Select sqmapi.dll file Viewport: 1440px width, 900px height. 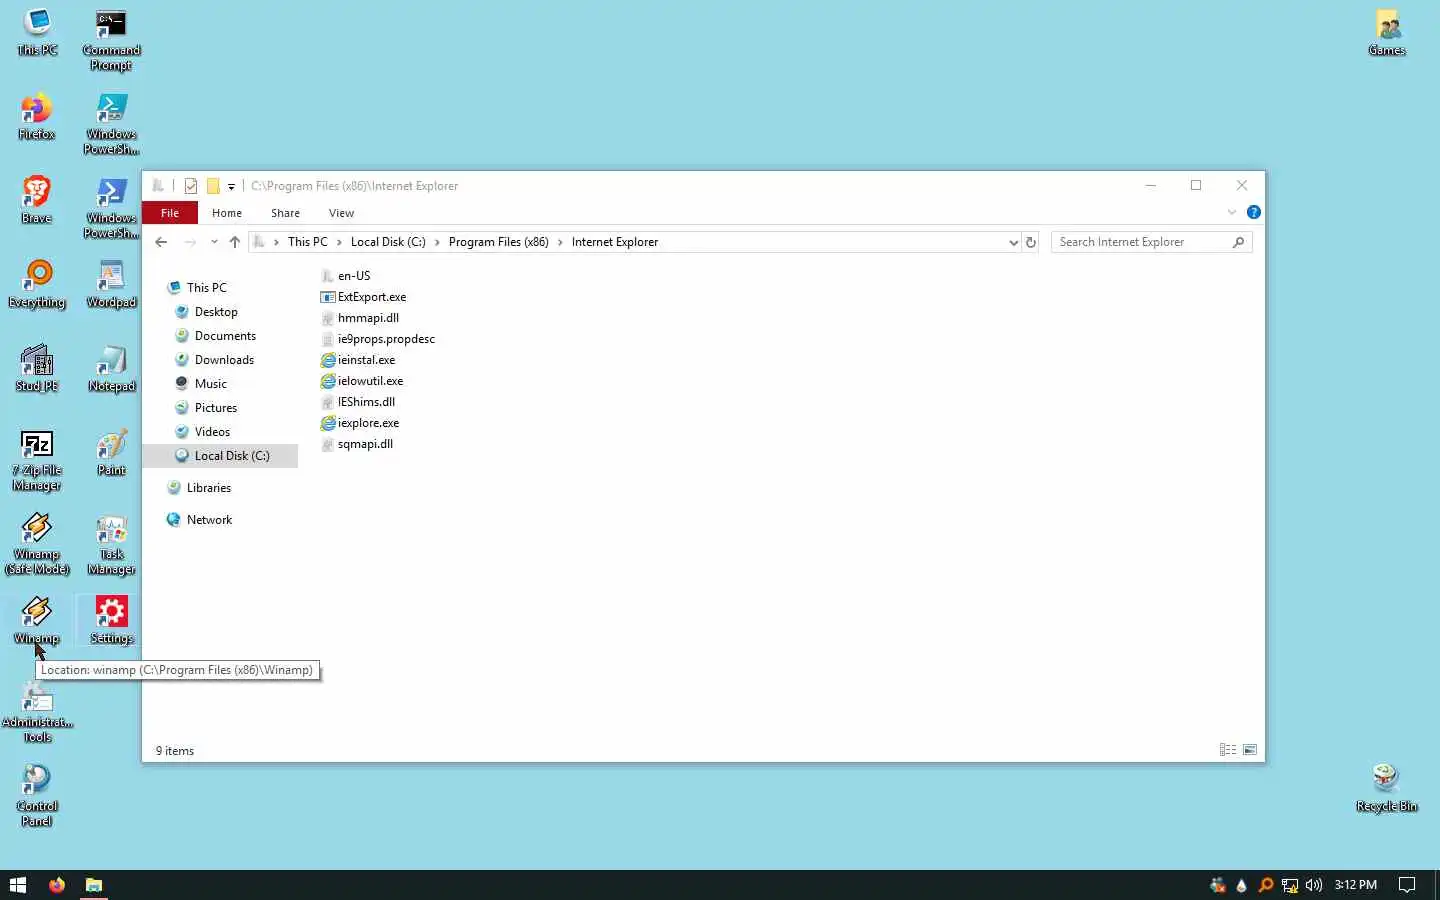357,444
